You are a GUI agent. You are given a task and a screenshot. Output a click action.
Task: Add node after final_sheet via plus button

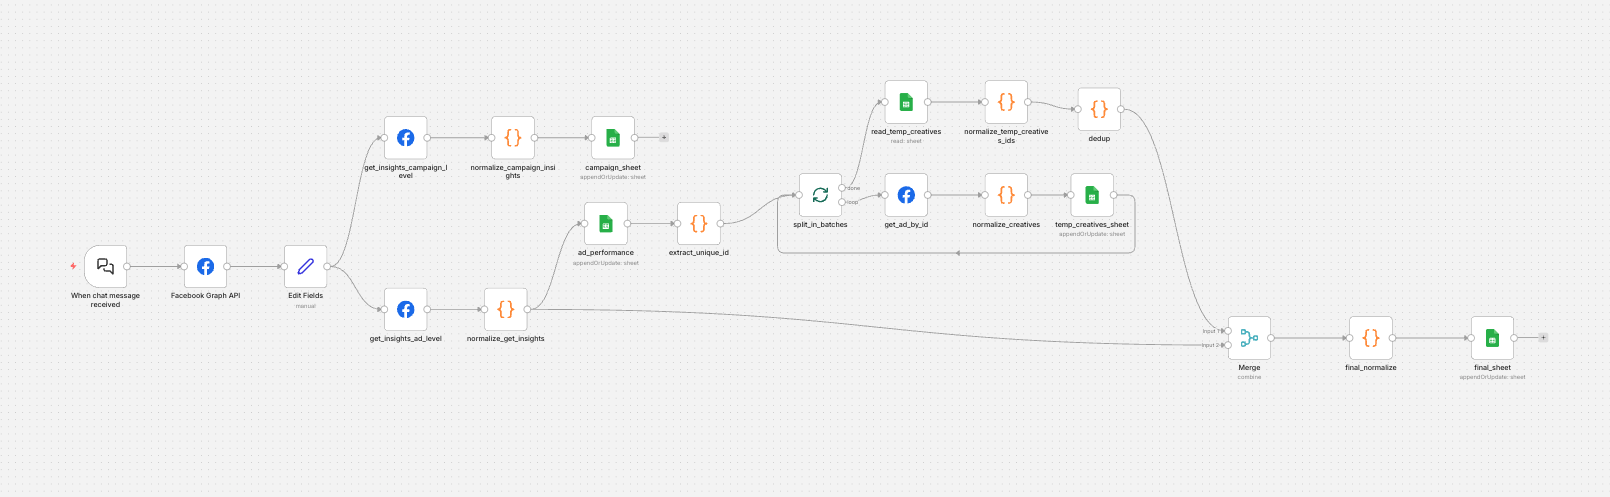pyautogui.click(x=1543, y=338)
